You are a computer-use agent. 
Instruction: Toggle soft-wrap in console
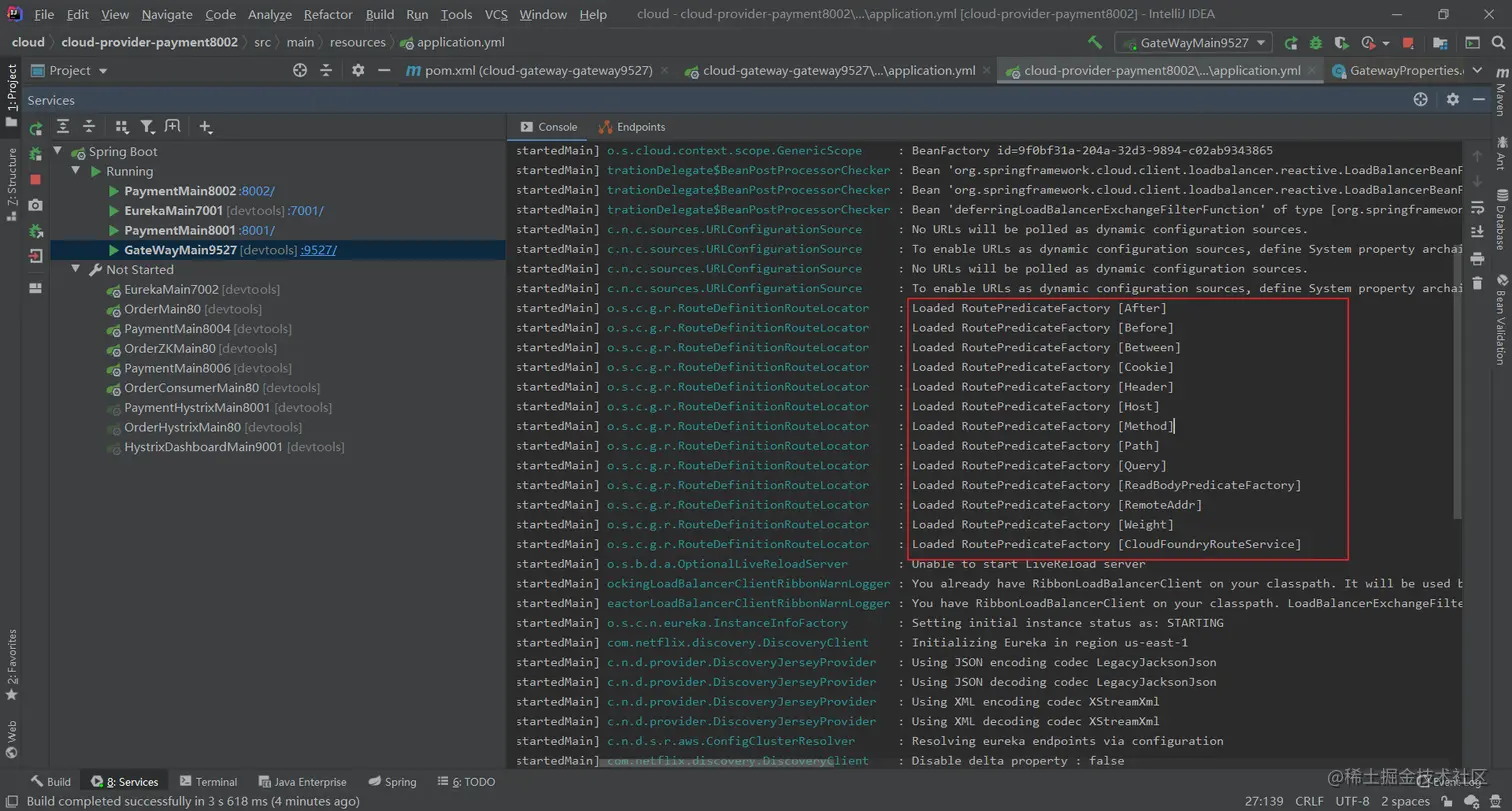coord(1477,207)
